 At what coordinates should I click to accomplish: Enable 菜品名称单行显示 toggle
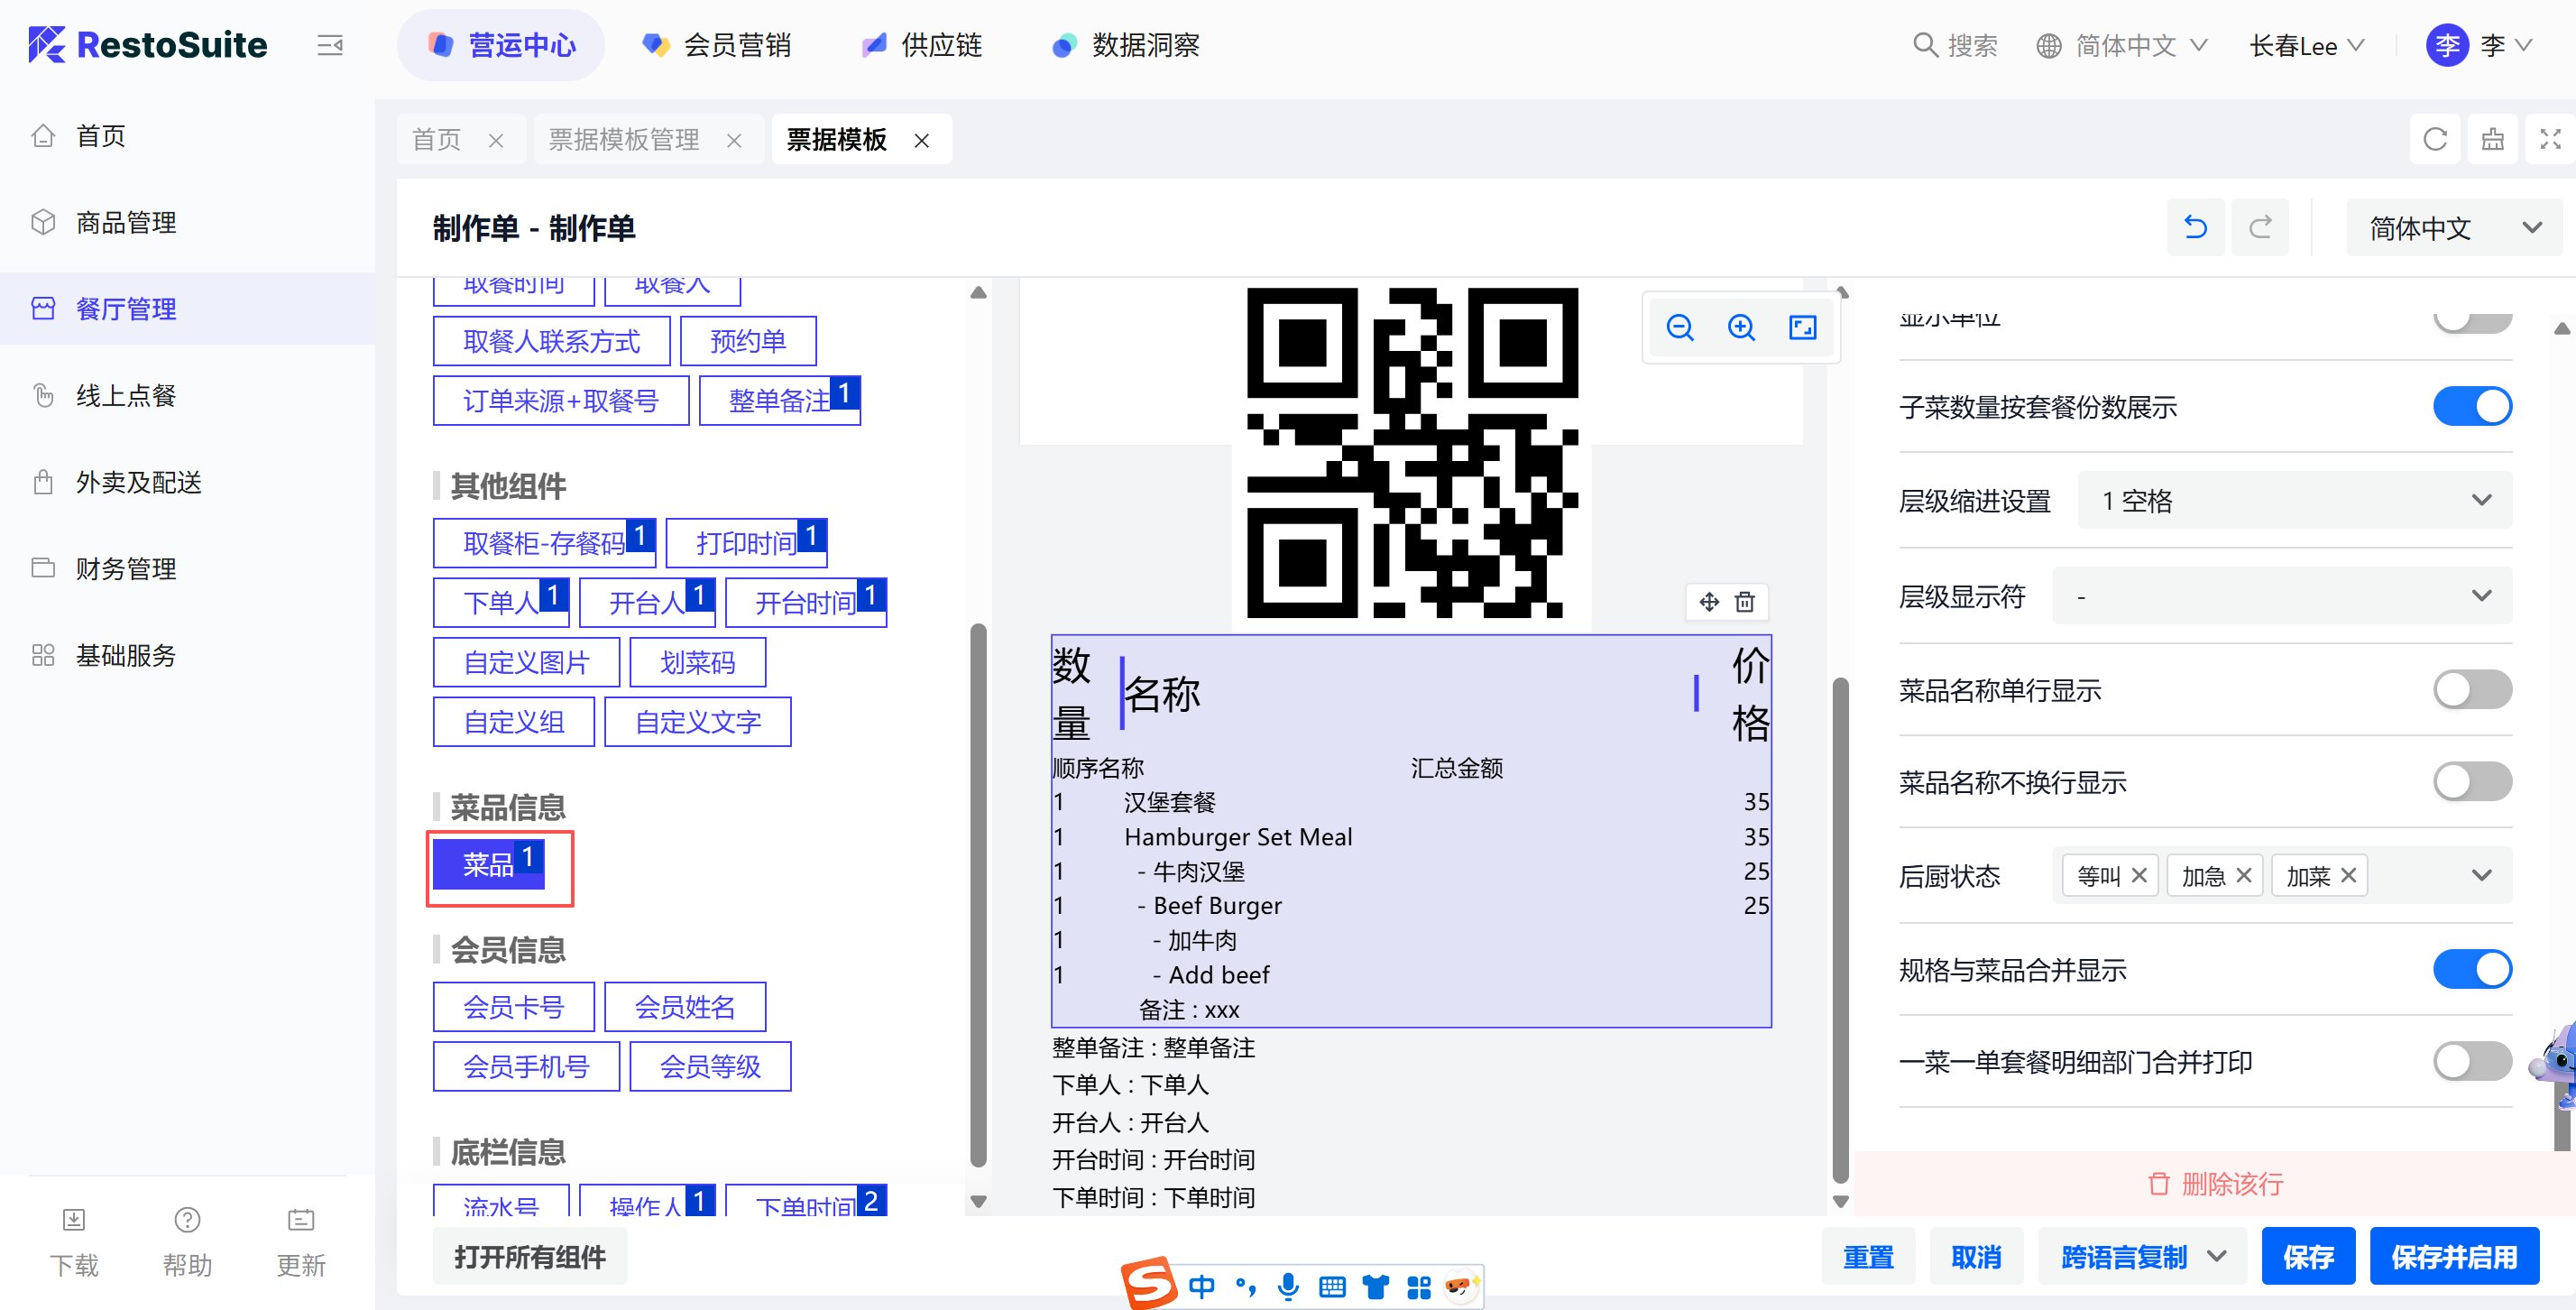point(2471,690)
